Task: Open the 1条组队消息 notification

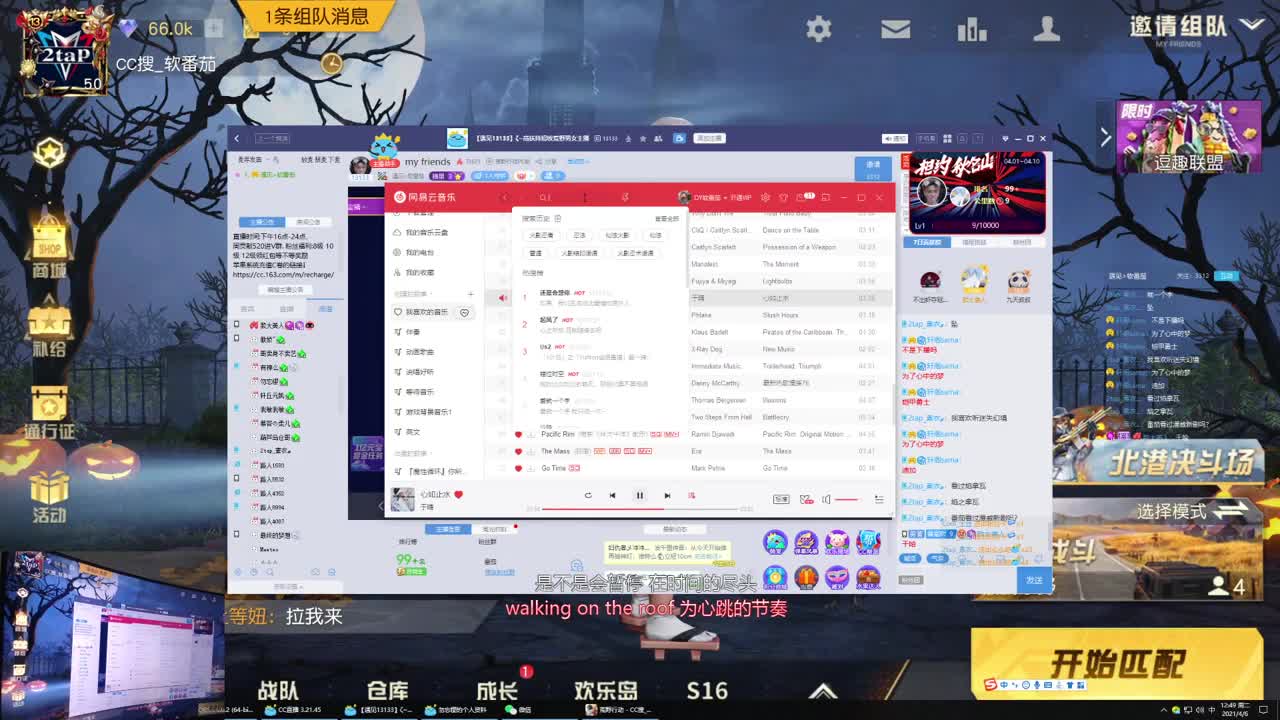Action: [x=316, y=16]
